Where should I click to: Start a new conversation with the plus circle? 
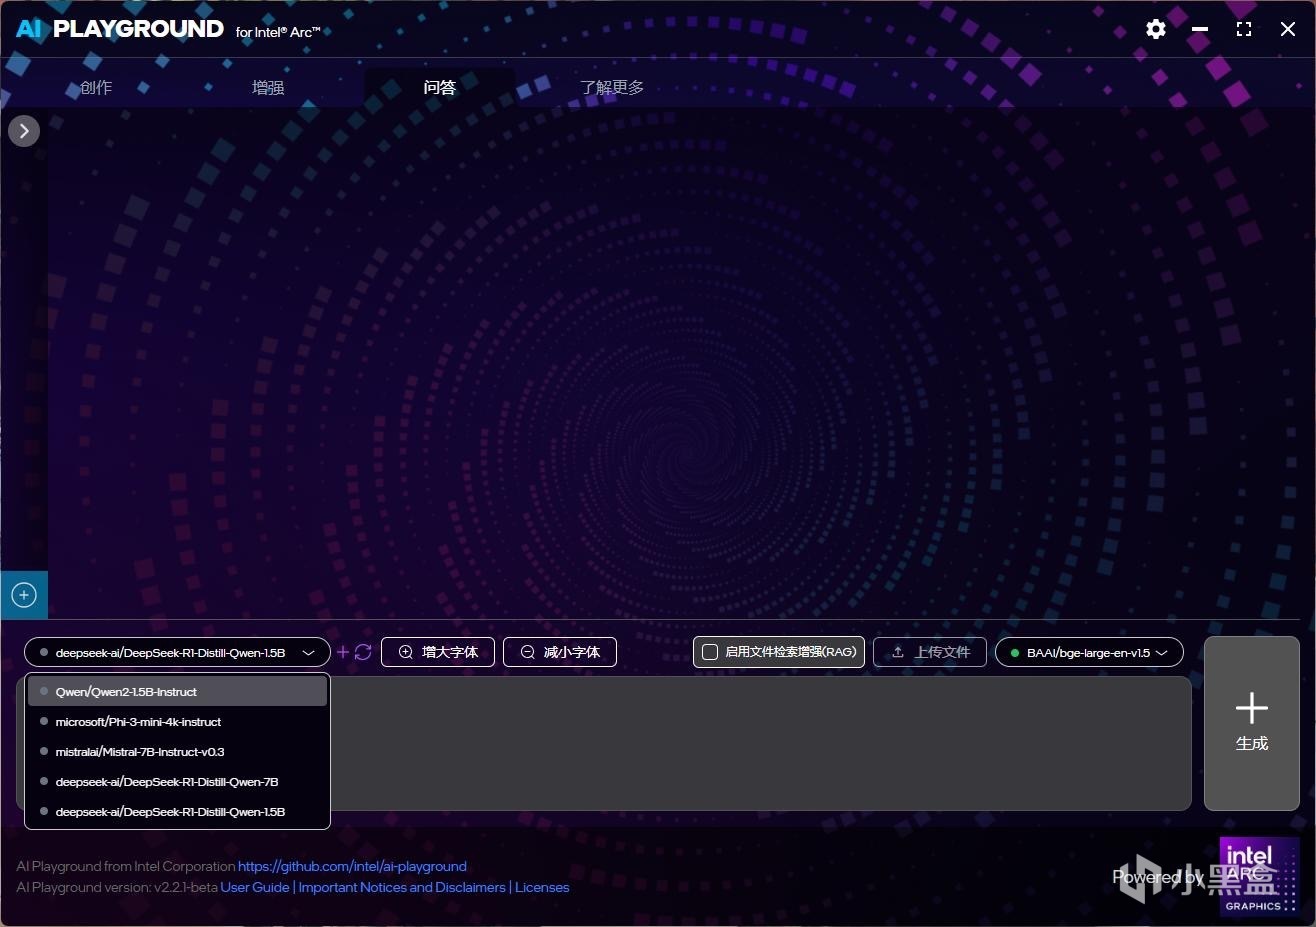click(24, 595)
